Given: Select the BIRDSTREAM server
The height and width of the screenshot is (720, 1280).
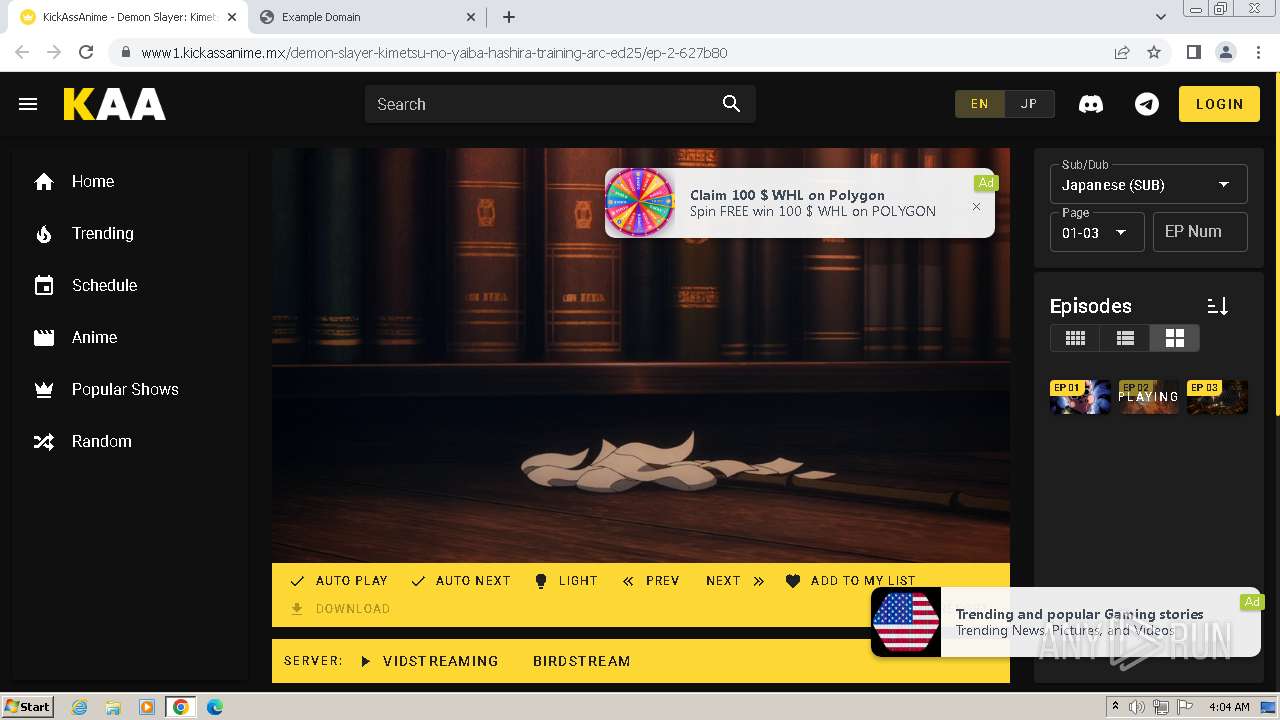Looking at the screenshot, I should coord(582,661).
